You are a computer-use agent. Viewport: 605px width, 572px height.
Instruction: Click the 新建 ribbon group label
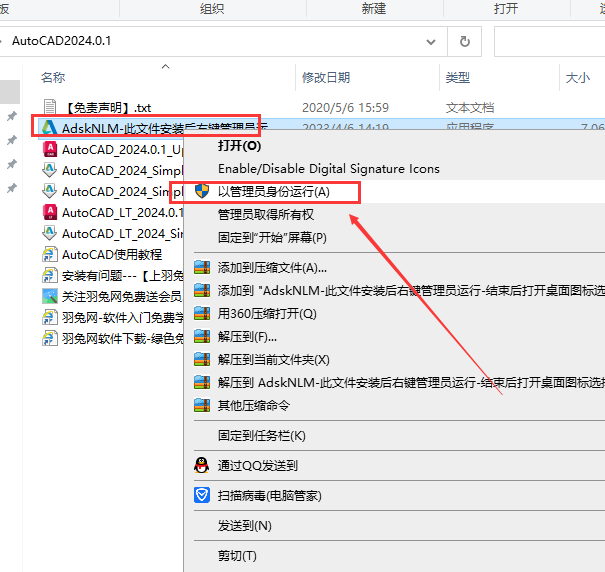pos(373,8)
